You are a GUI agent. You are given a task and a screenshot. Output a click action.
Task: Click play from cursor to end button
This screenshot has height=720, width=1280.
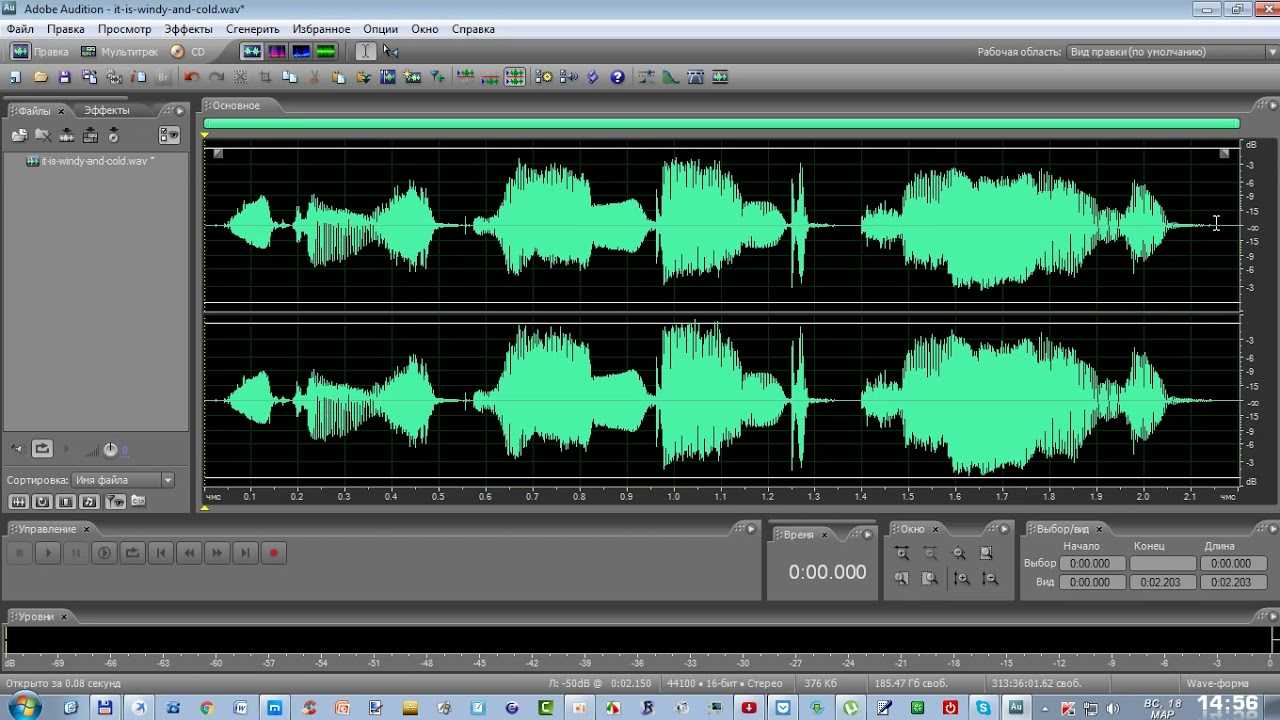(104, 553)
